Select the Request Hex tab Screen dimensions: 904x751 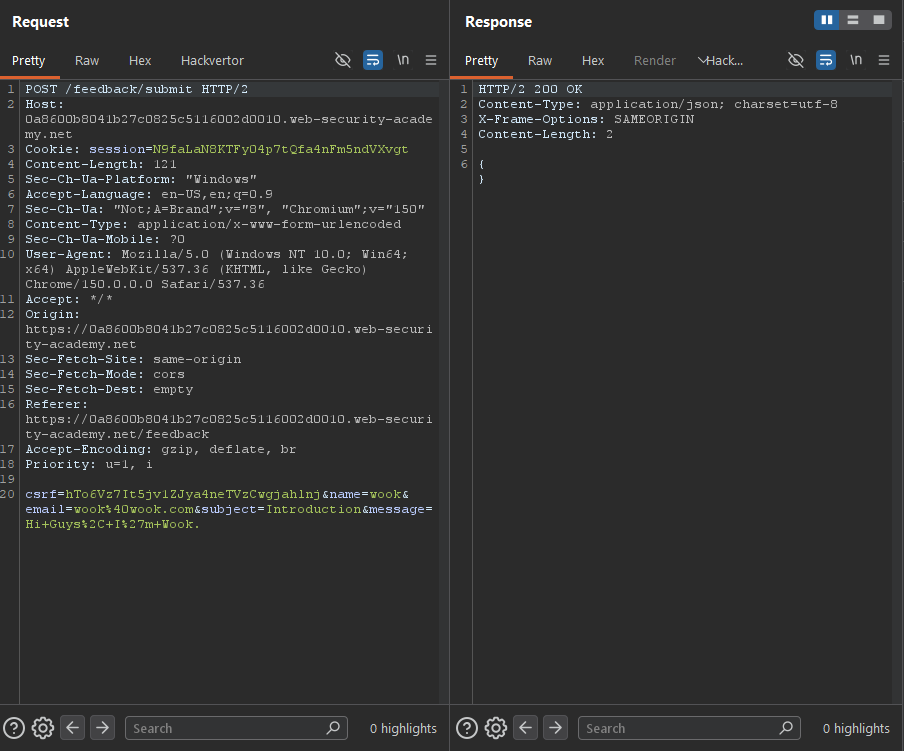point(140,61)
